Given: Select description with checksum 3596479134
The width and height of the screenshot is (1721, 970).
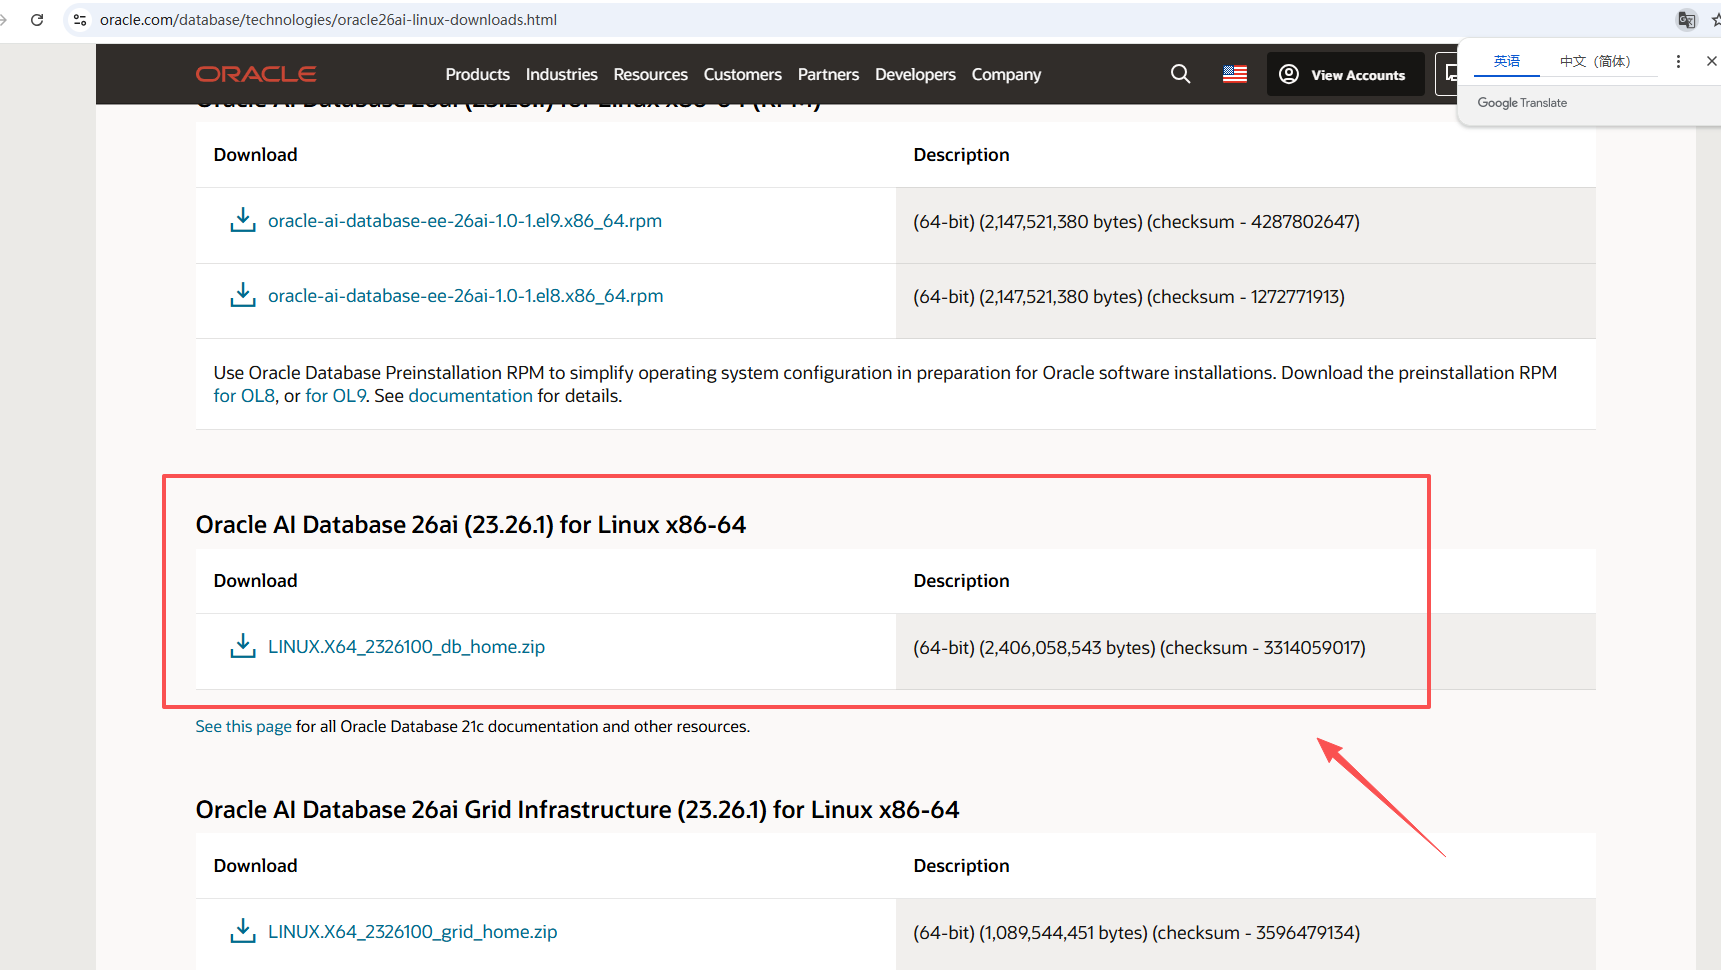Looking at the screenshot, I should (1136, 933).
